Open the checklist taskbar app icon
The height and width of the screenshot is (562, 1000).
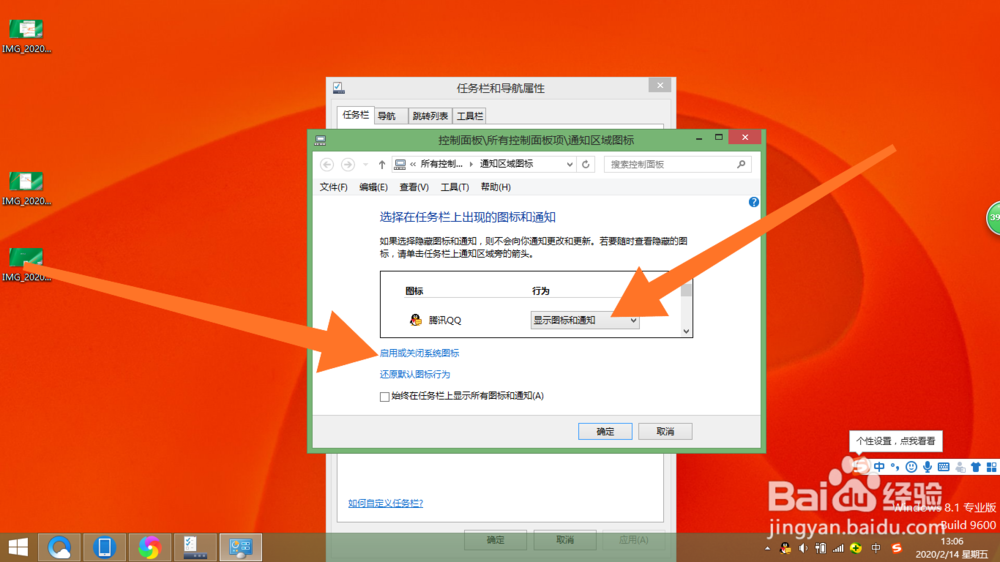(x=194, y=547)
